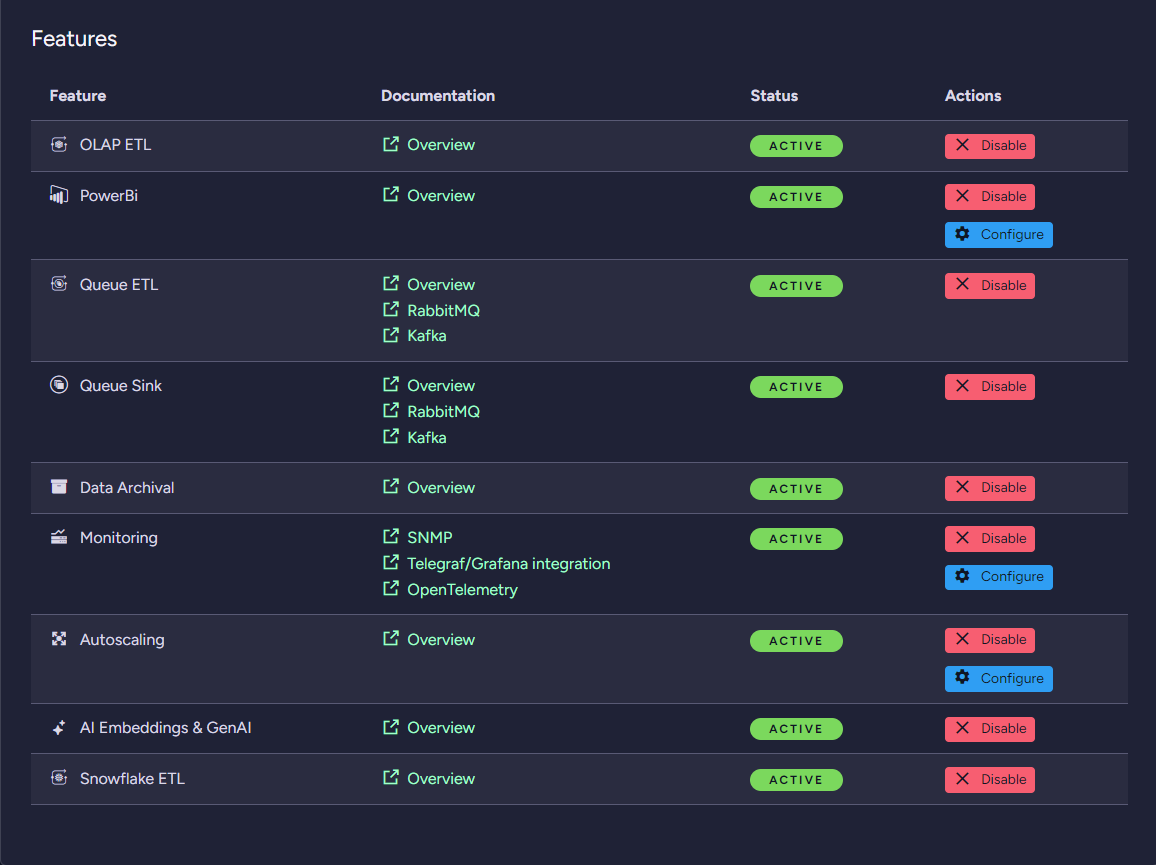The width and height of the screenshot is (1156, 865).
Task: Click the Data Archival box icon
Action: (59, 487)
